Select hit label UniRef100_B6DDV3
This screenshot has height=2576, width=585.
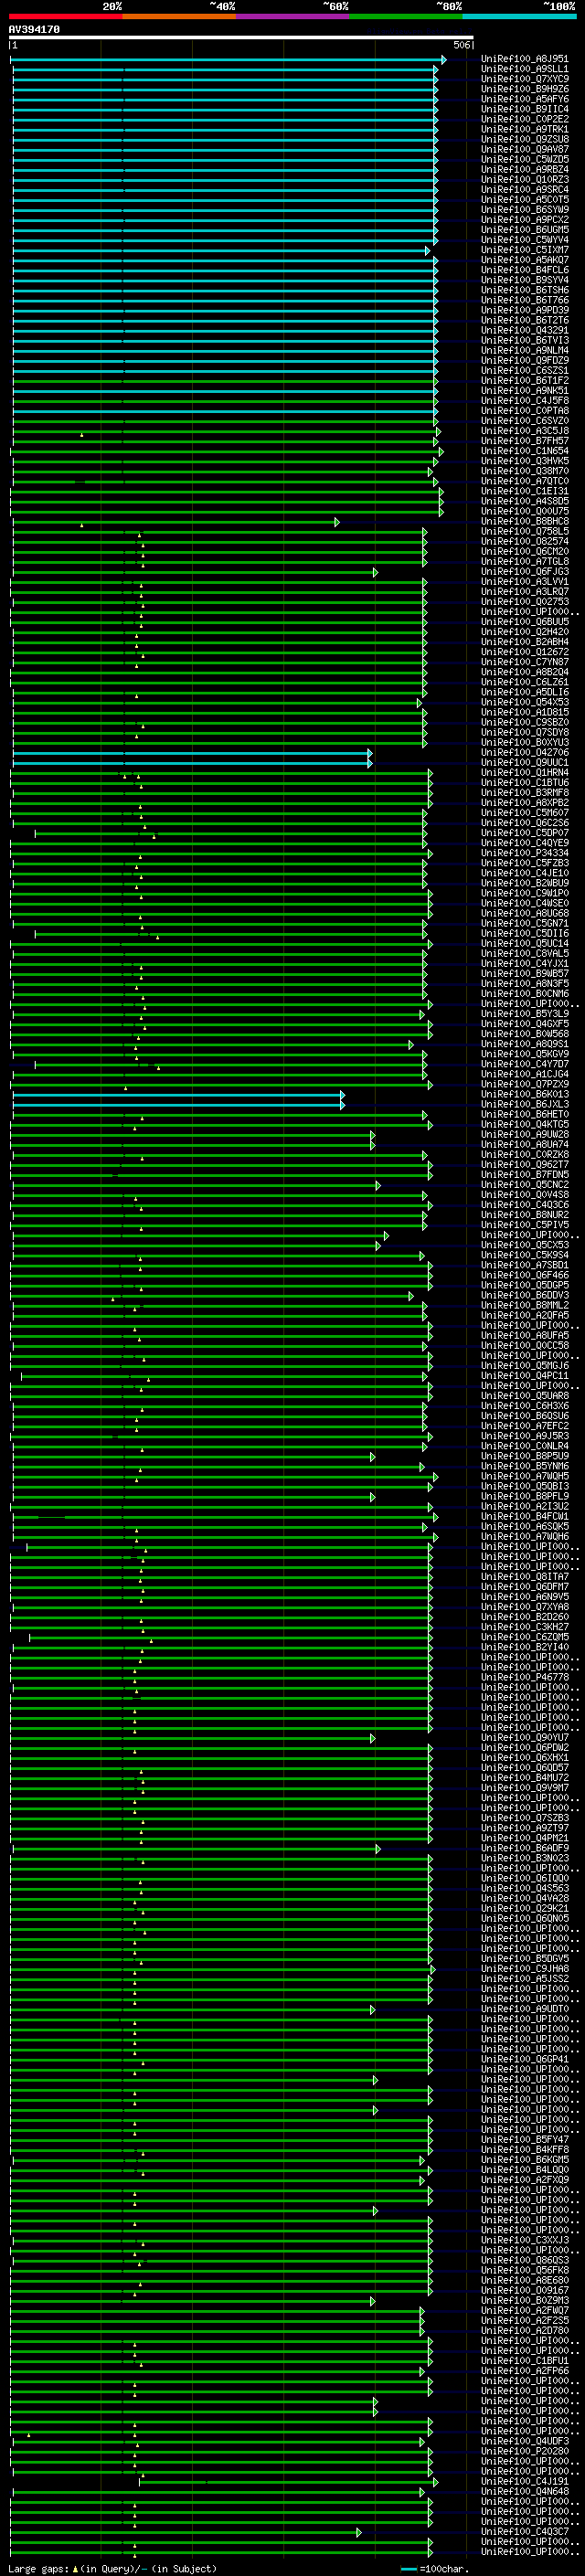[525, 1296]
